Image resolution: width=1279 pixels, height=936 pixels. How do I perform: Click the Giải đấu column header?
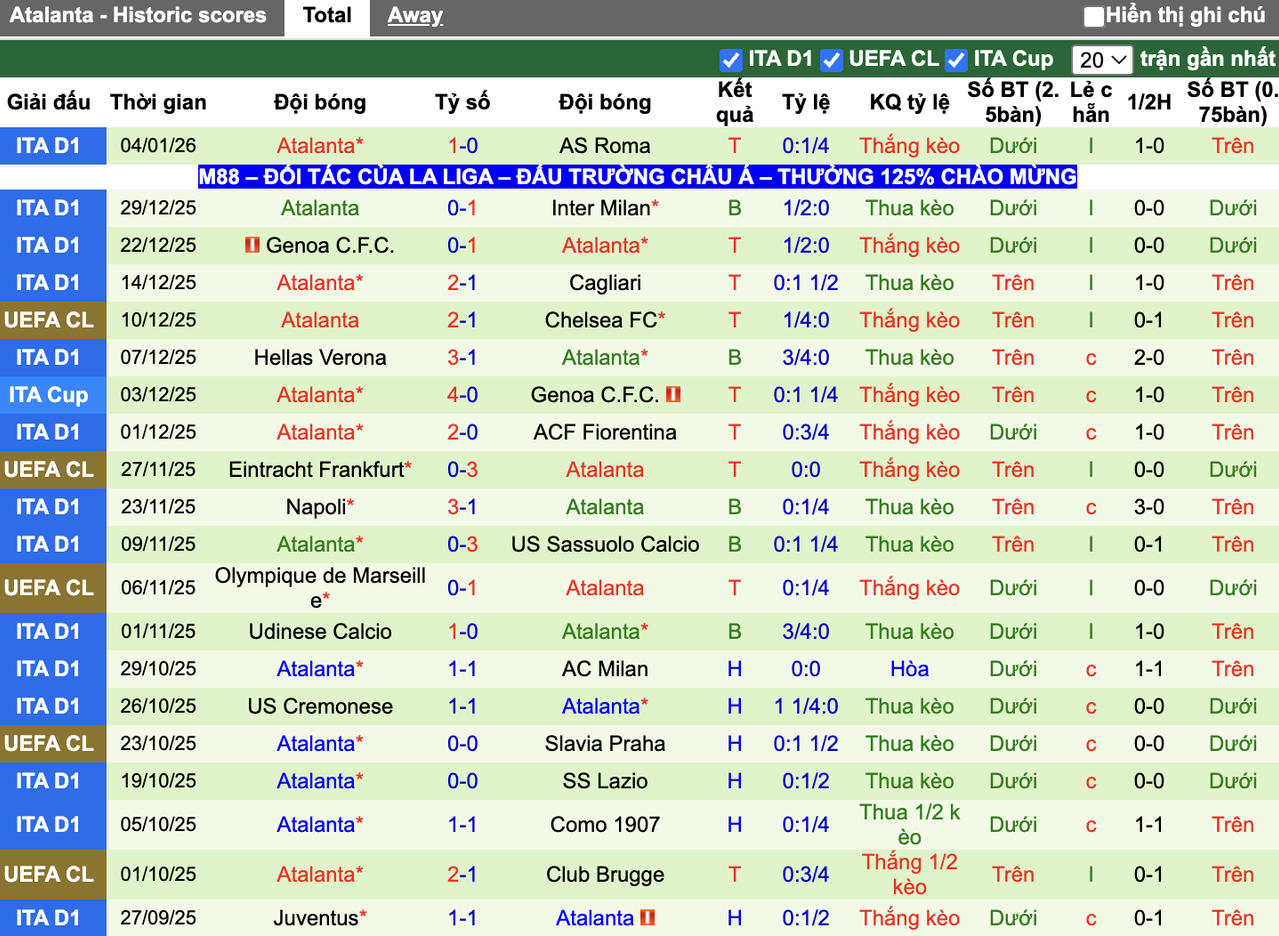[48, 102]
